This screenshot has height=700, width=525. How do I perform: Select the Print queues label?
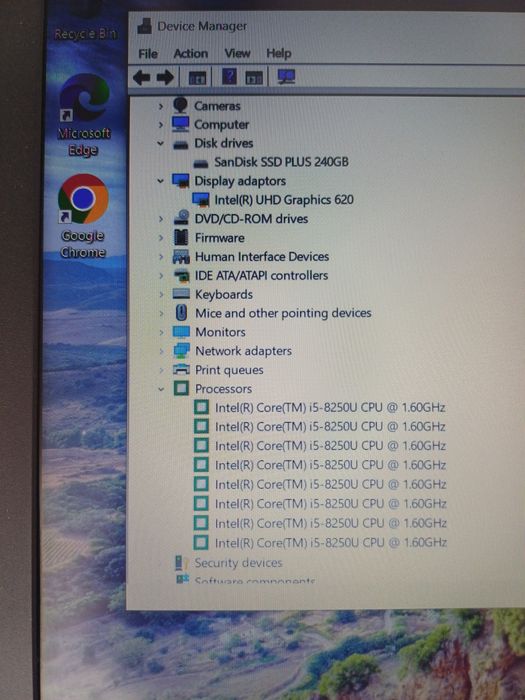[x=229, y=370]
